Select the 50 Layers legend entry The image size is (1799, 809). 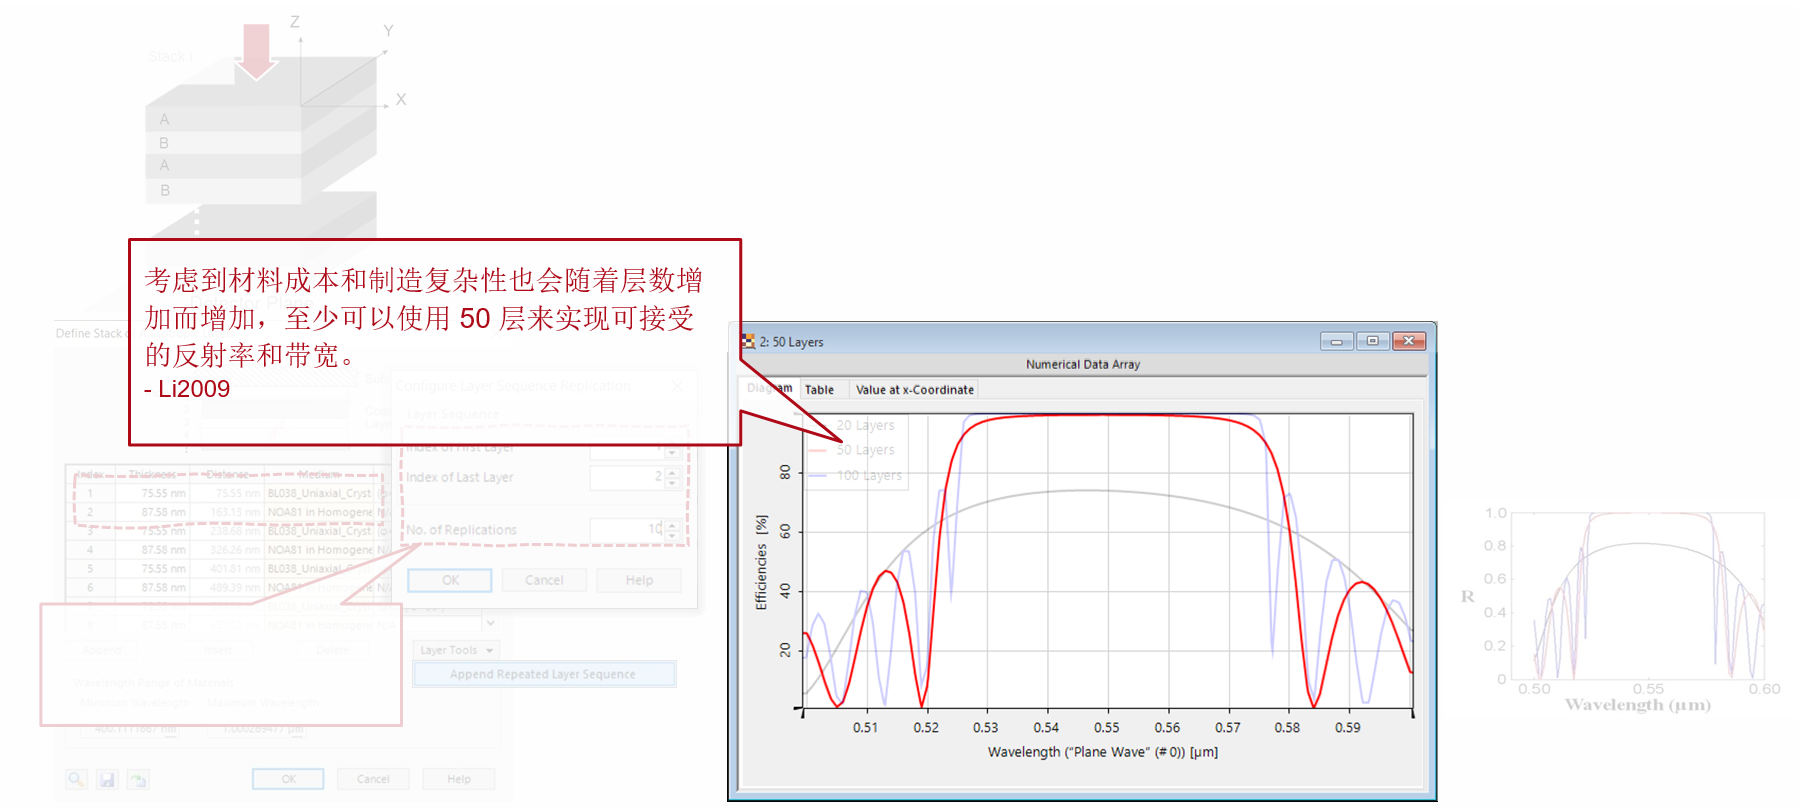click(x=853, y=450)
